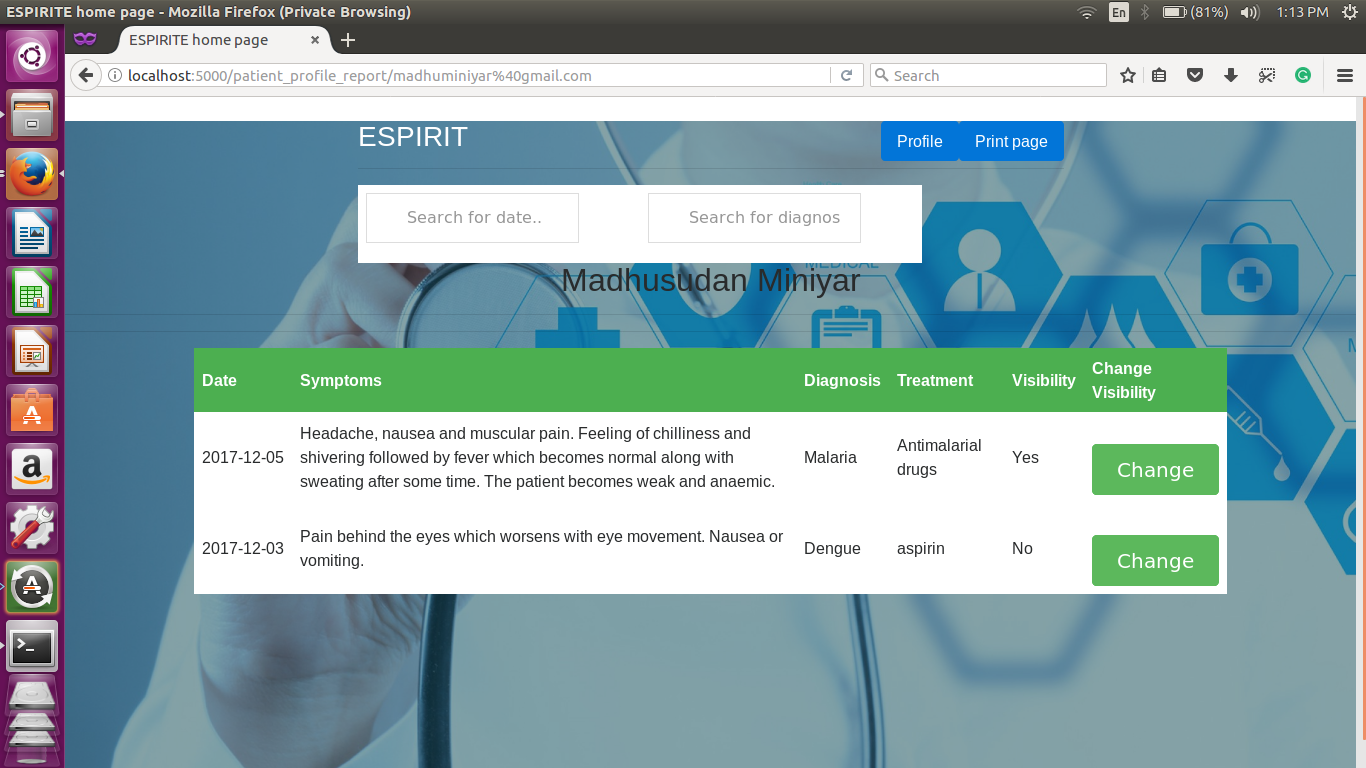Click the ESPIRIT brand link
The height and width of the screenshot is (768, 1366).
[413, 137]
